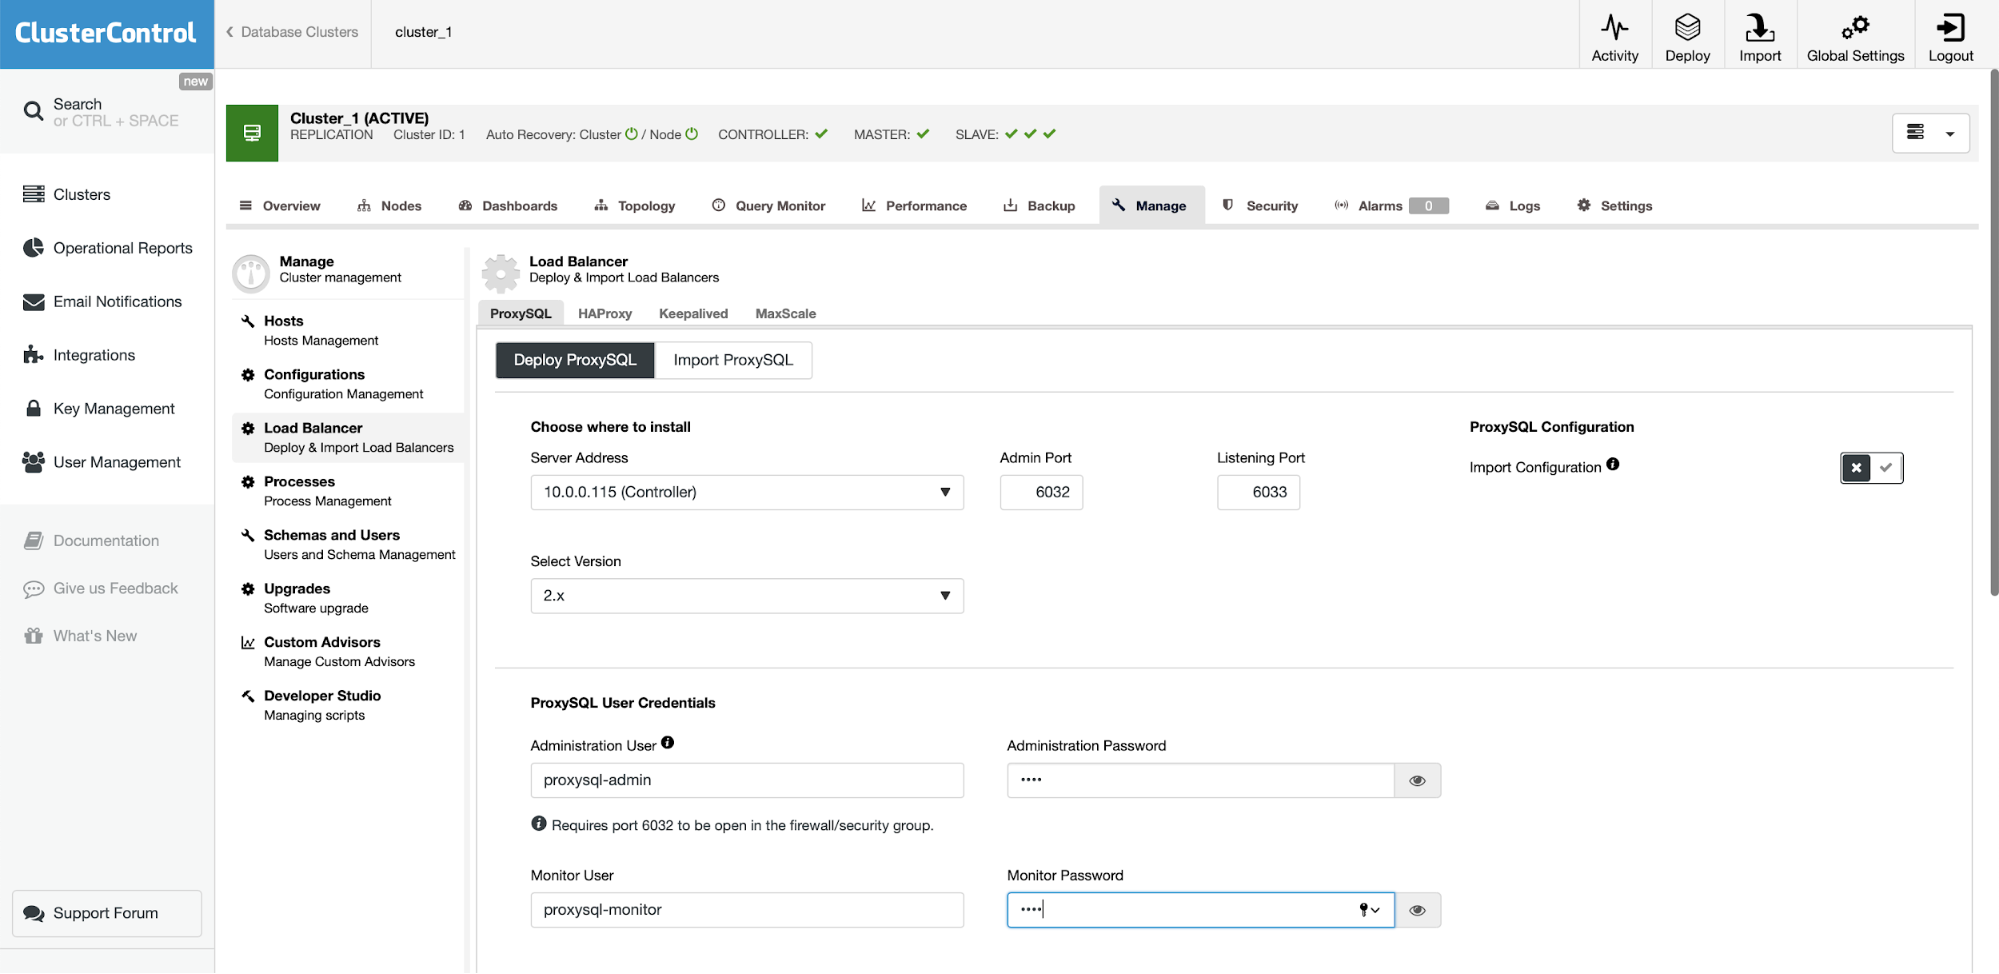The image size is (1999, 974).
Task: Open the Activity panel icon
Action: [x=1614, y=27]
